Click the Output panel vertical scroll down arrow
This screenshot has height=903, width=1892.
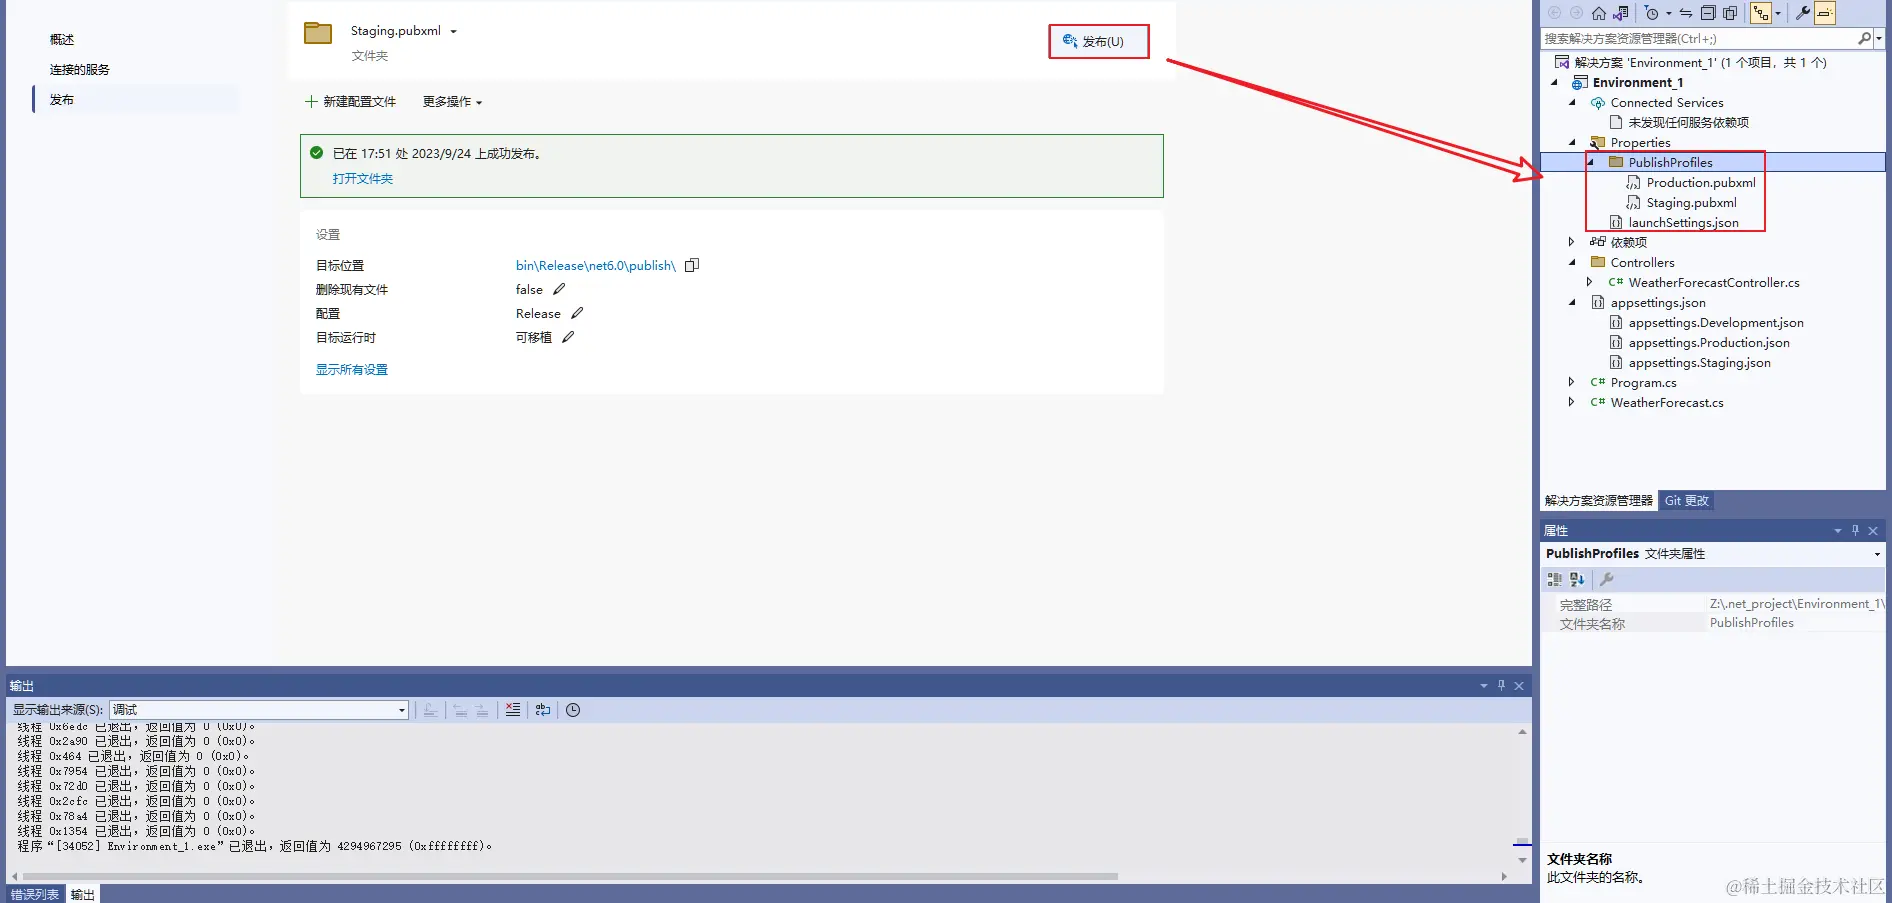pyautogui.click(x=1522, y=860)
